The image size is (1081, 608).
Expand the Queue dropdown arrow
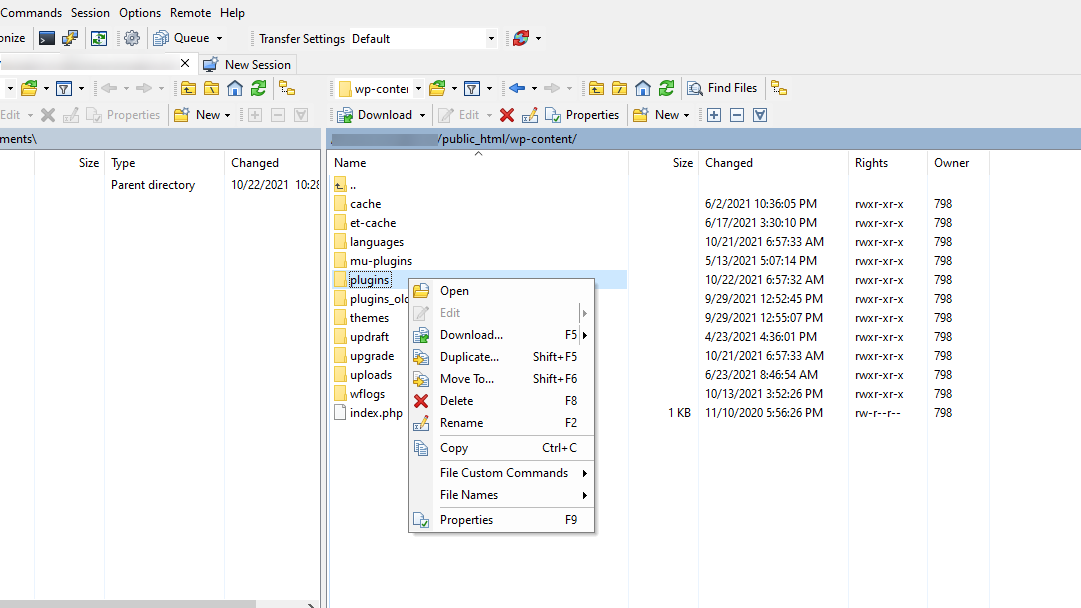click(x=219, y=39)
